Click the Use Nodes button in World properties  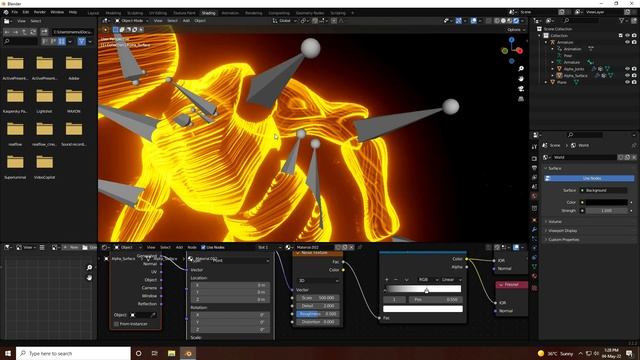pos(589,178)
